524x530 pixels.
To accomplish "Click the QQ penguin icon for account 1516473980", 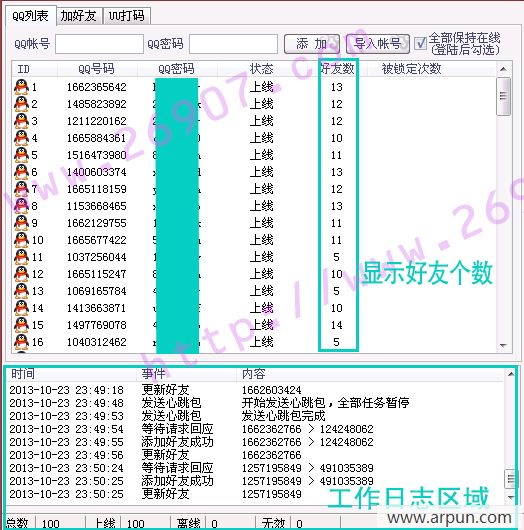I will point(21,155).
